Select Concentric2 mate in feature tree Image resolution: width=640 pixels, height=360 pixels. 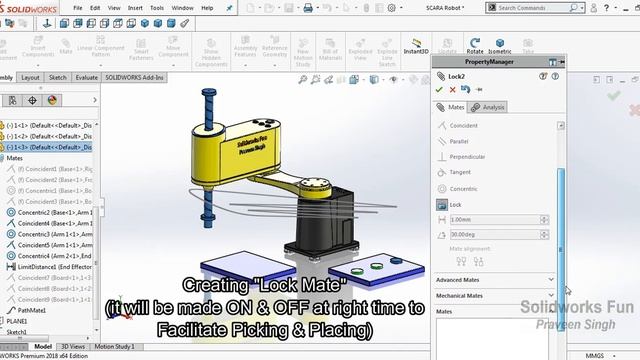[x=50, y=212]
